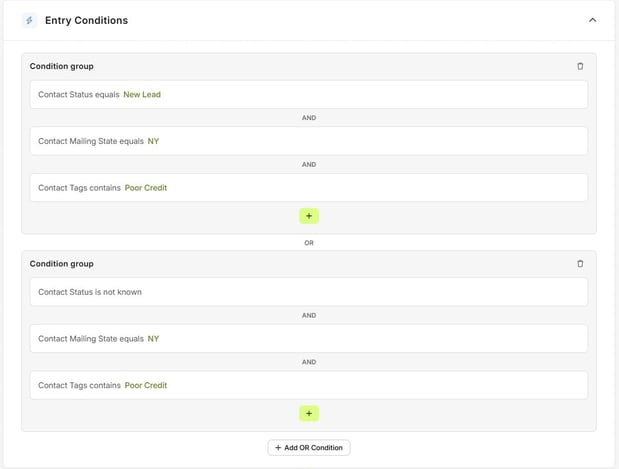Click the Entry Conditions lightning icon
Screen dimensions: 619x469
(x=29, y=20)
